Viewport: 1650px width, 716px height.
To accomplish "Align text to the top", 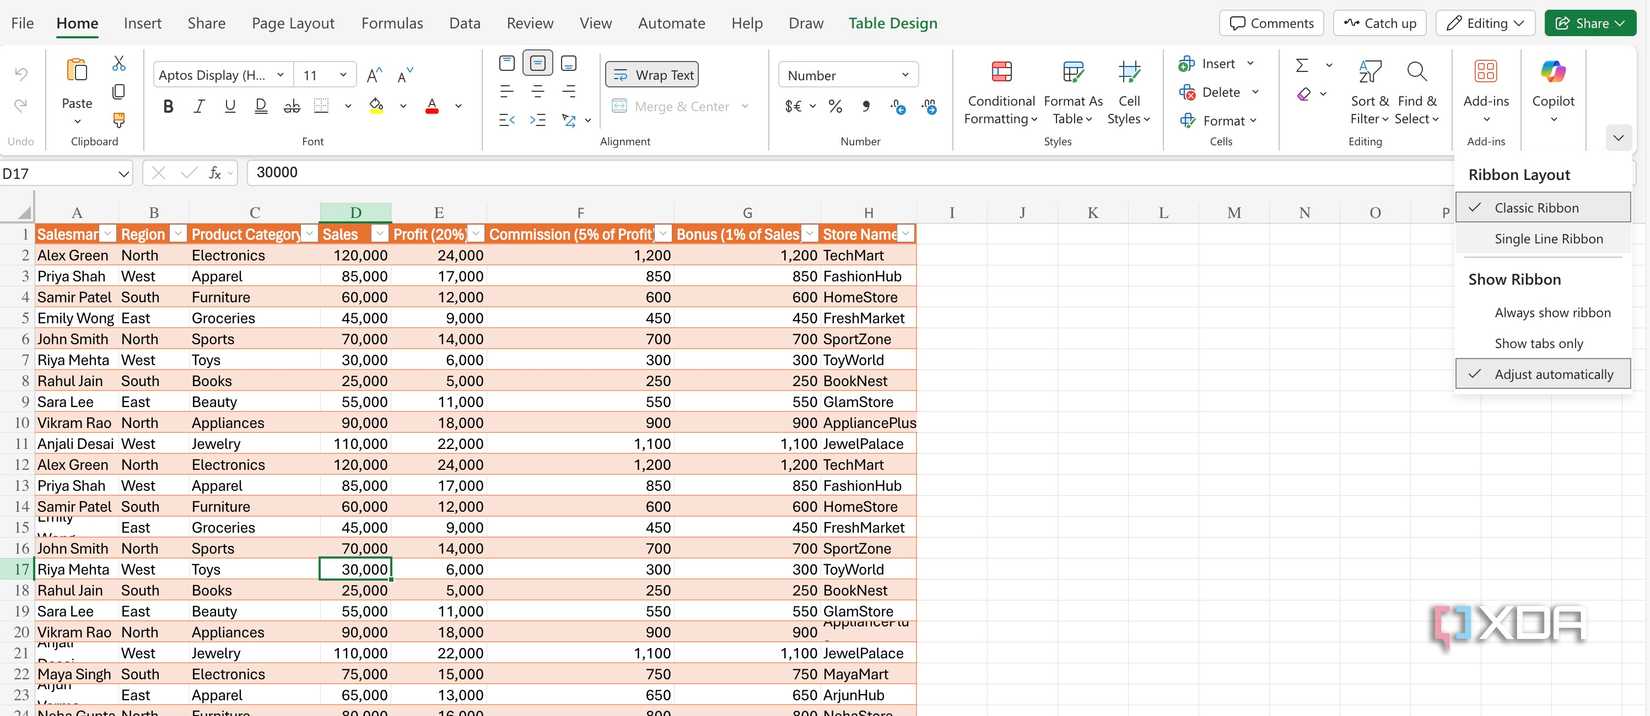I will tap(507, 64).
